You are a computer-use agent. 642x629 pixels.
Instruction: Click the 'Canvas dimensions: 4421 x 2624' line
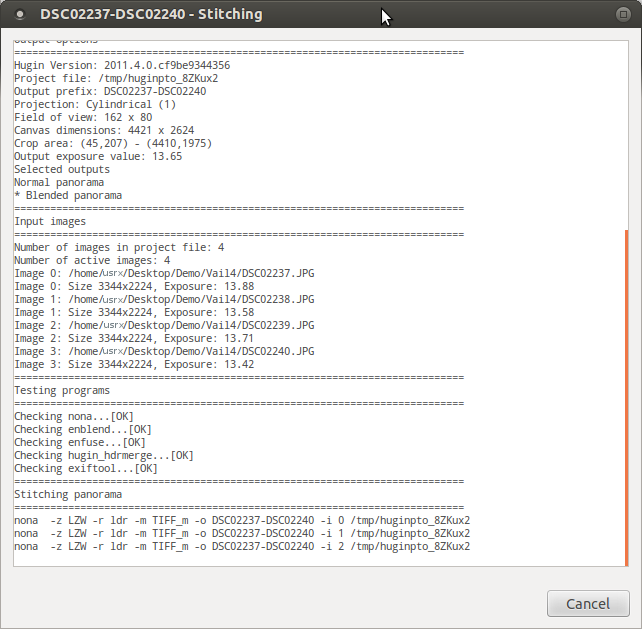click(x=104, y=130)
